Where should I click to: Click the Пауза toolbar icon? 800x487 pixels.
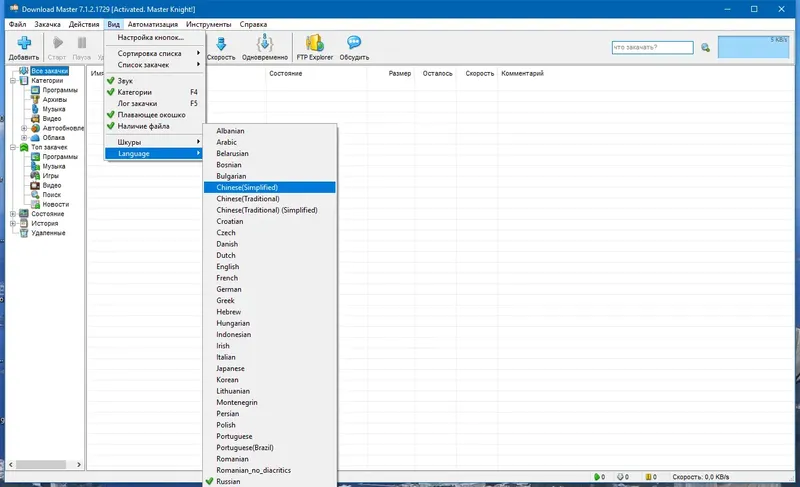(x=82, y=43)
